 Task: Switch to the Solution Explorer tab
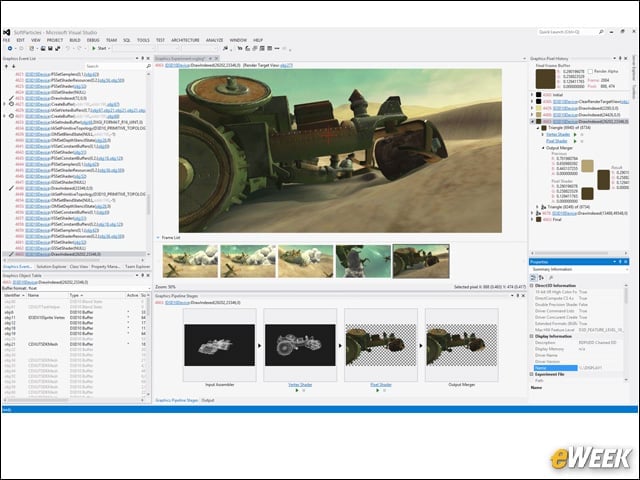(51, 267)
